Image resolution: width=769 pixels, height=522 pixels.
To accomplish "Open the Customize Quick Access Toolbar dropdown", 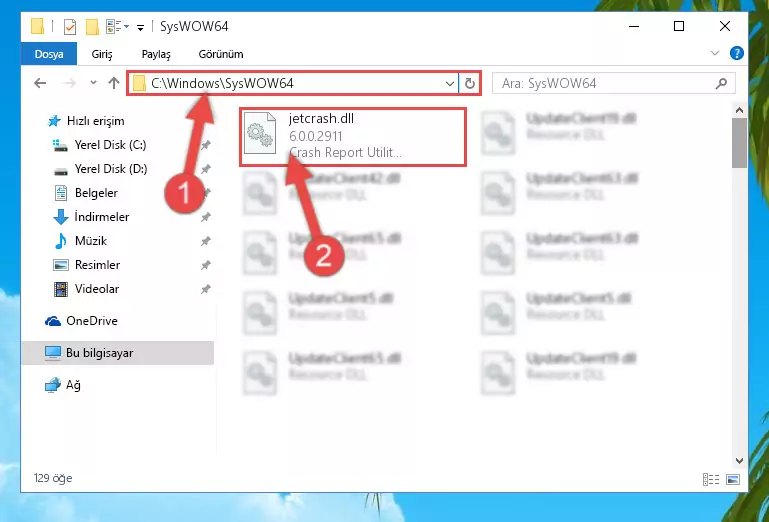I will [140, 27].
